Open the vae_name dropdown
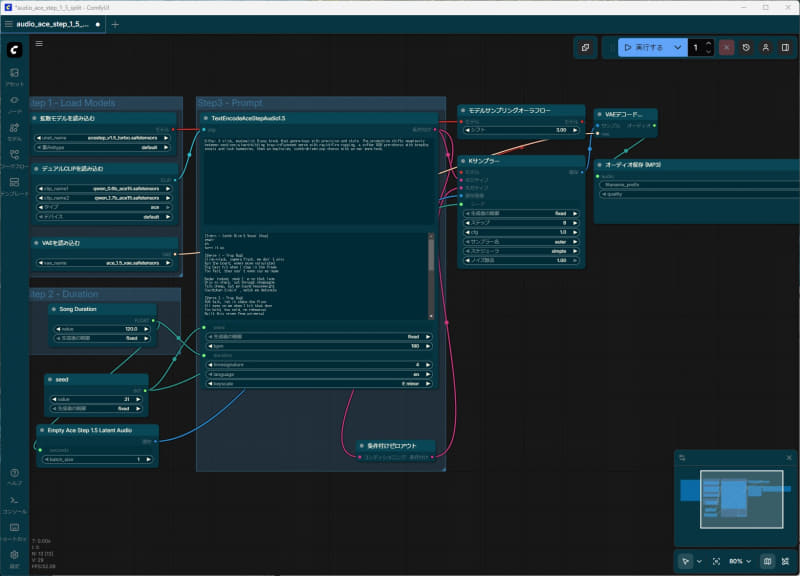800x576 pixels. pyautogui.click(x=104, y=263)
